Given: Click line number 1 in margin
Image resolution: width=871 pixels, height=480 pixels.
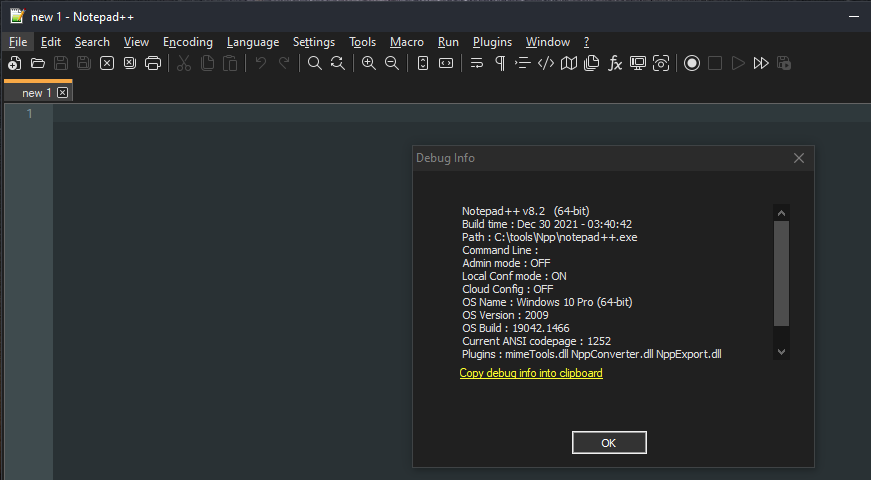Looking at the screenshot, I should click(29, 114).
